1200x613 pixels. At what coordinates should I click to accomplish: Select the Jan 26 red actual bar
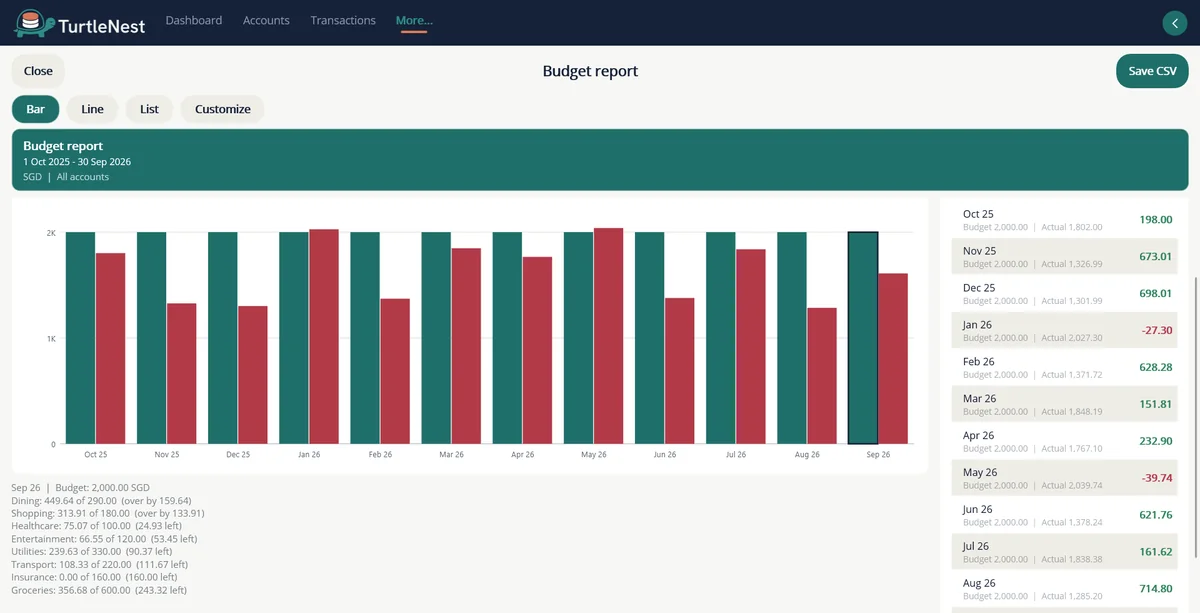(x=324, y=337)
